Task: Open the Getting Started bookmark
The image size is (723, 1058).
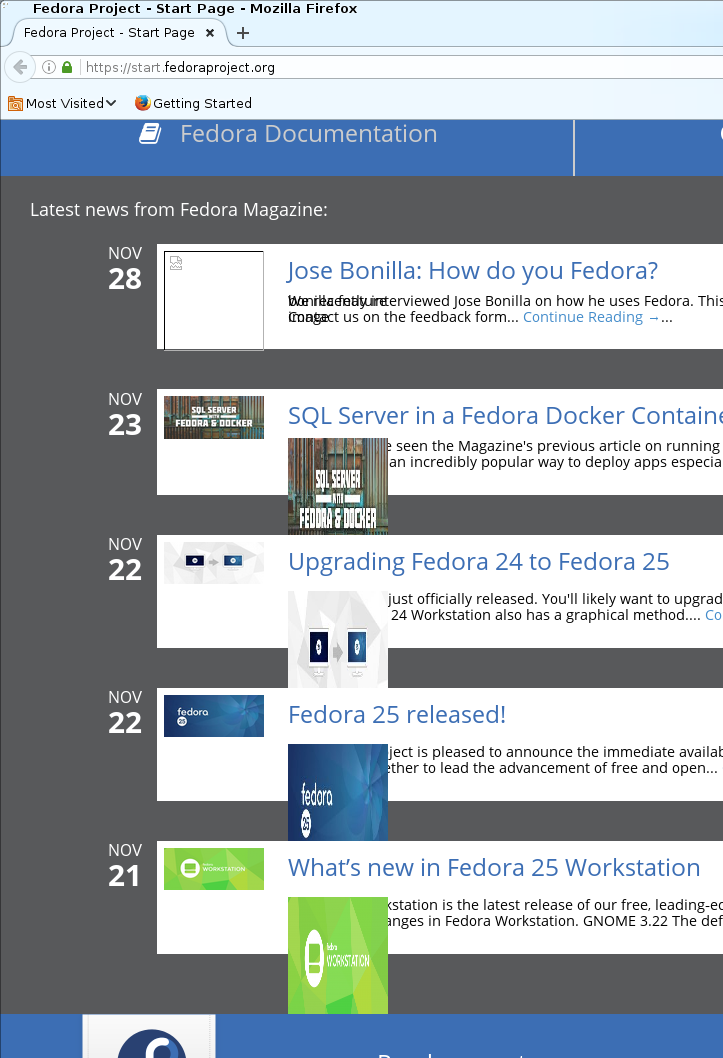Action: (x=202, y=103)
